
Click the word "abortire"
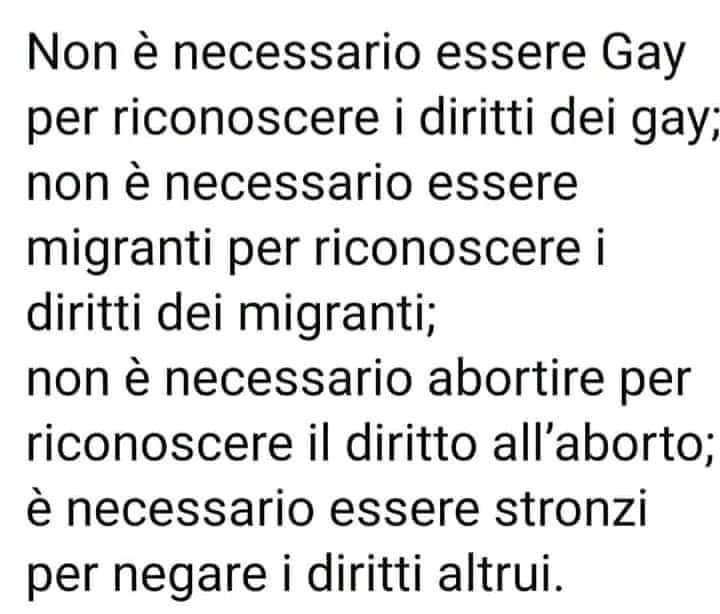(516, 377)
